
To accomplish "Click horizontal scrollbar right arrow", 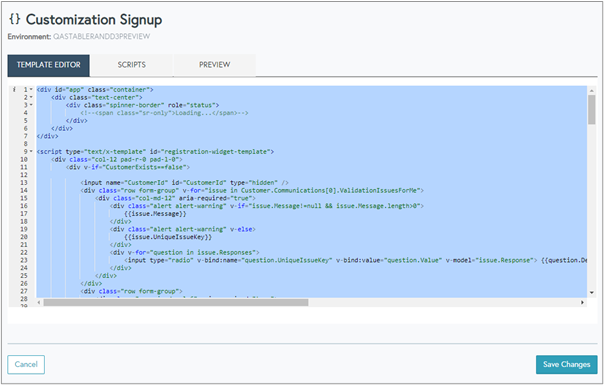I will (x=582, y=303).
